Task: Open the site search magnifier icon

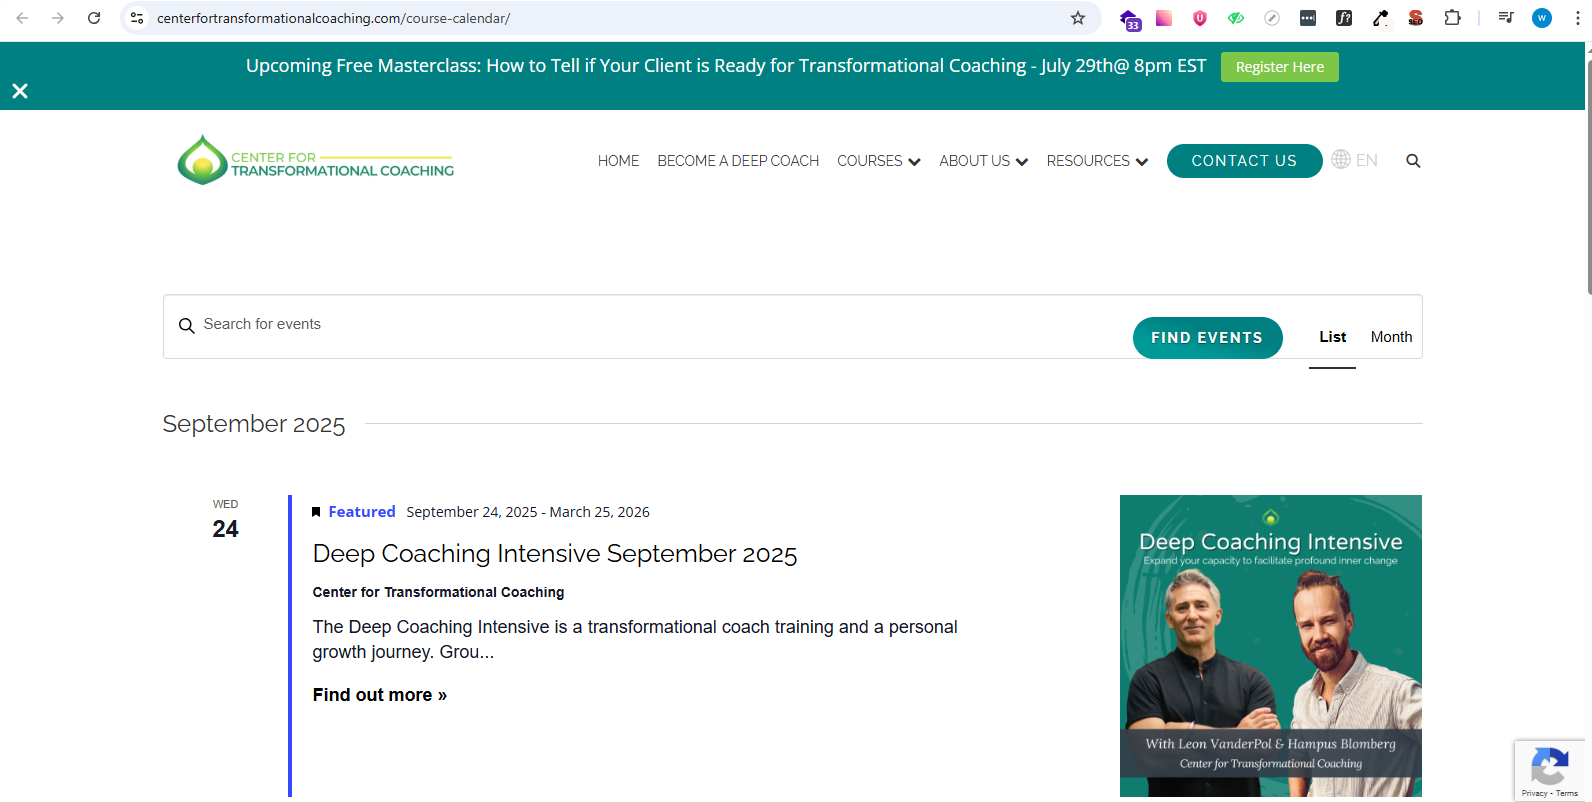Action: tap(1413, 161)
